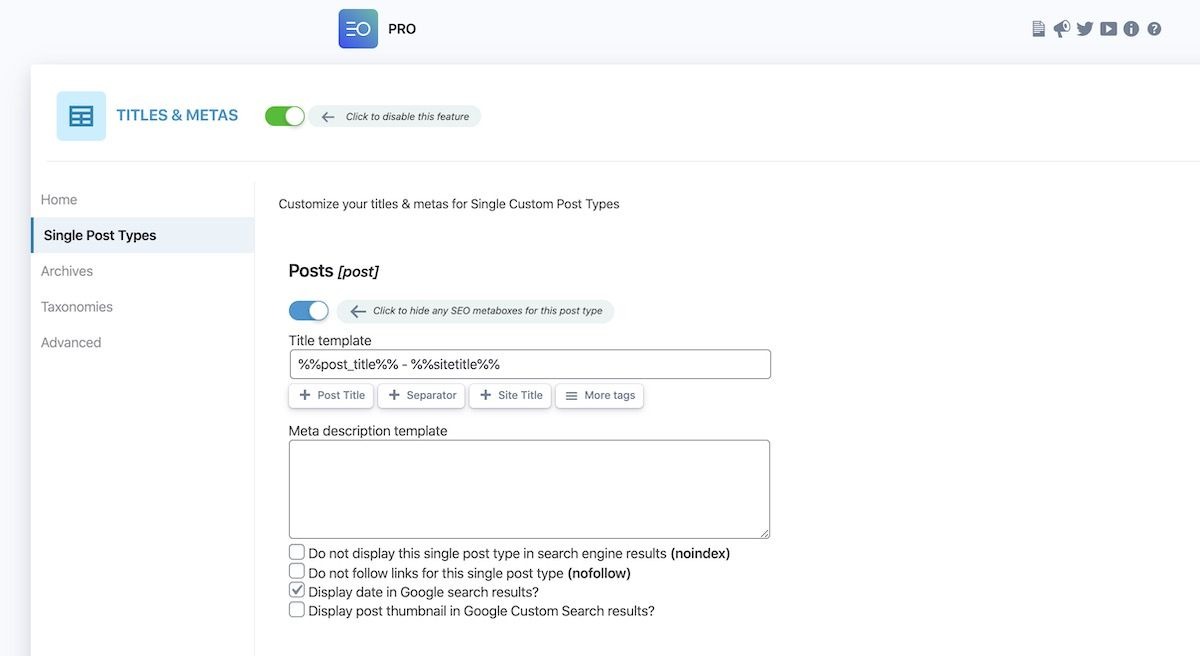Open the megaphone announcements icon

click(x=1061, y=29)
